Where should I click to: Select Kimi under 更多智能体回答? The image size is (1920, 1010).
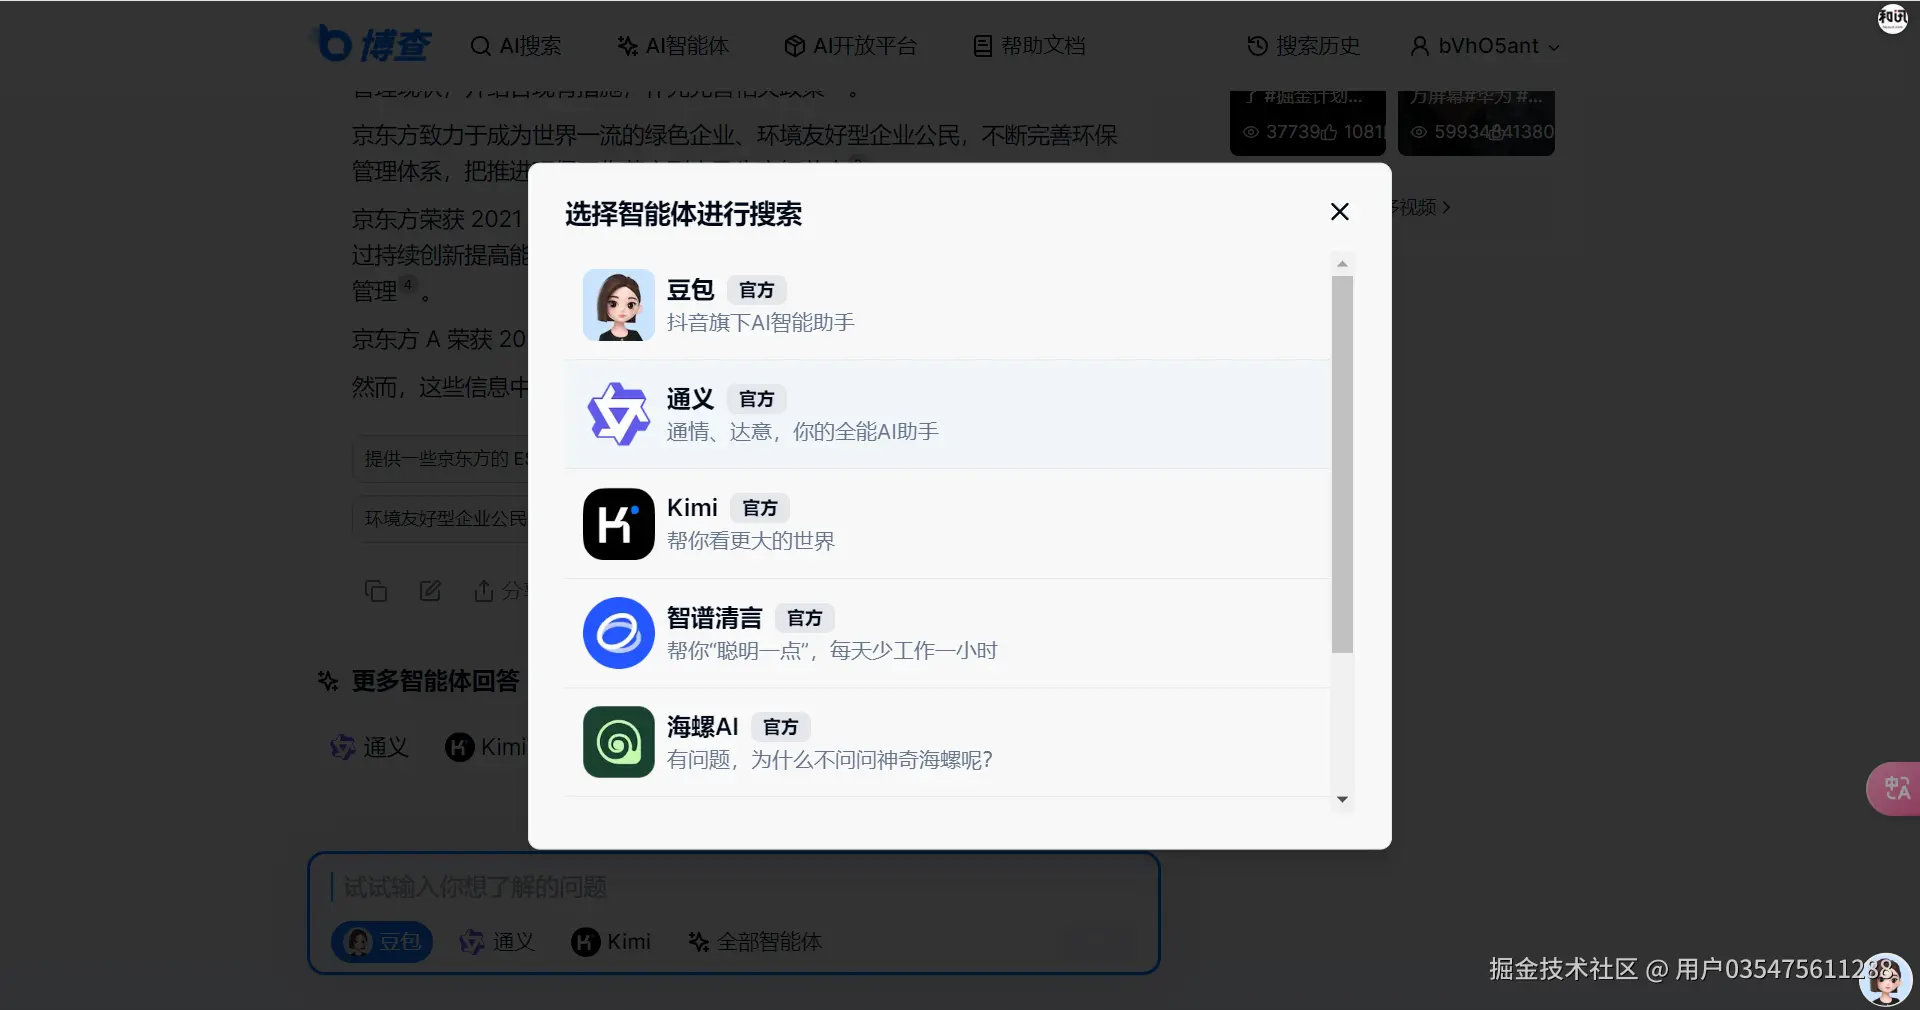tap(486, 747)
